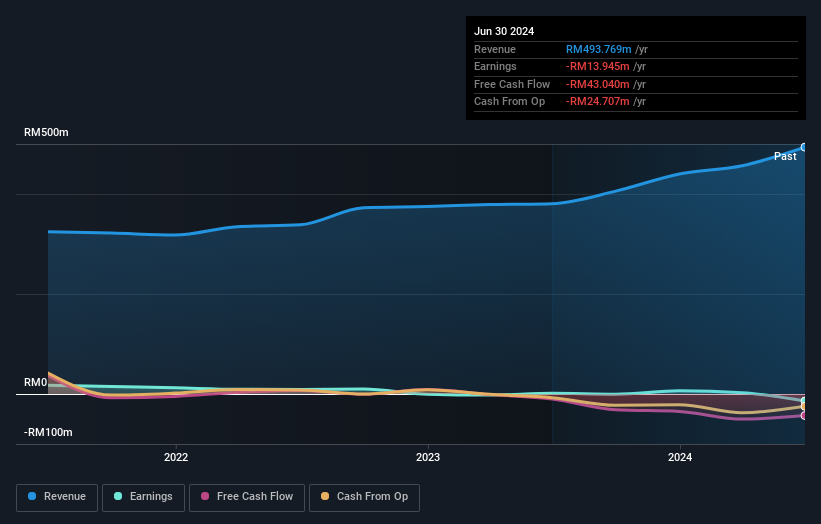Click the 2024 x-axis label
This screenshot has width=821, height=524.
(x=680, y=457)
